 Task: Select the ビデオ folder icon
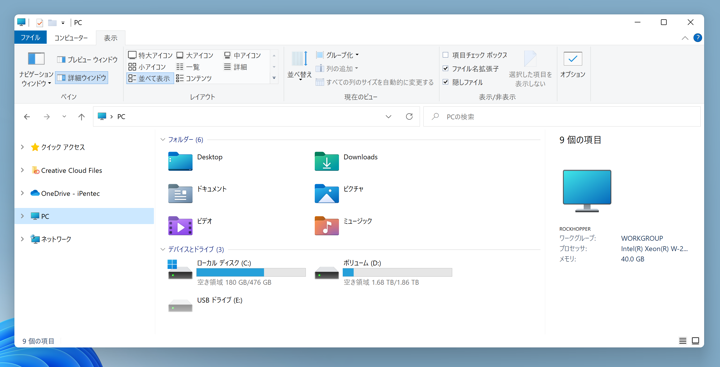coord(180,225)
